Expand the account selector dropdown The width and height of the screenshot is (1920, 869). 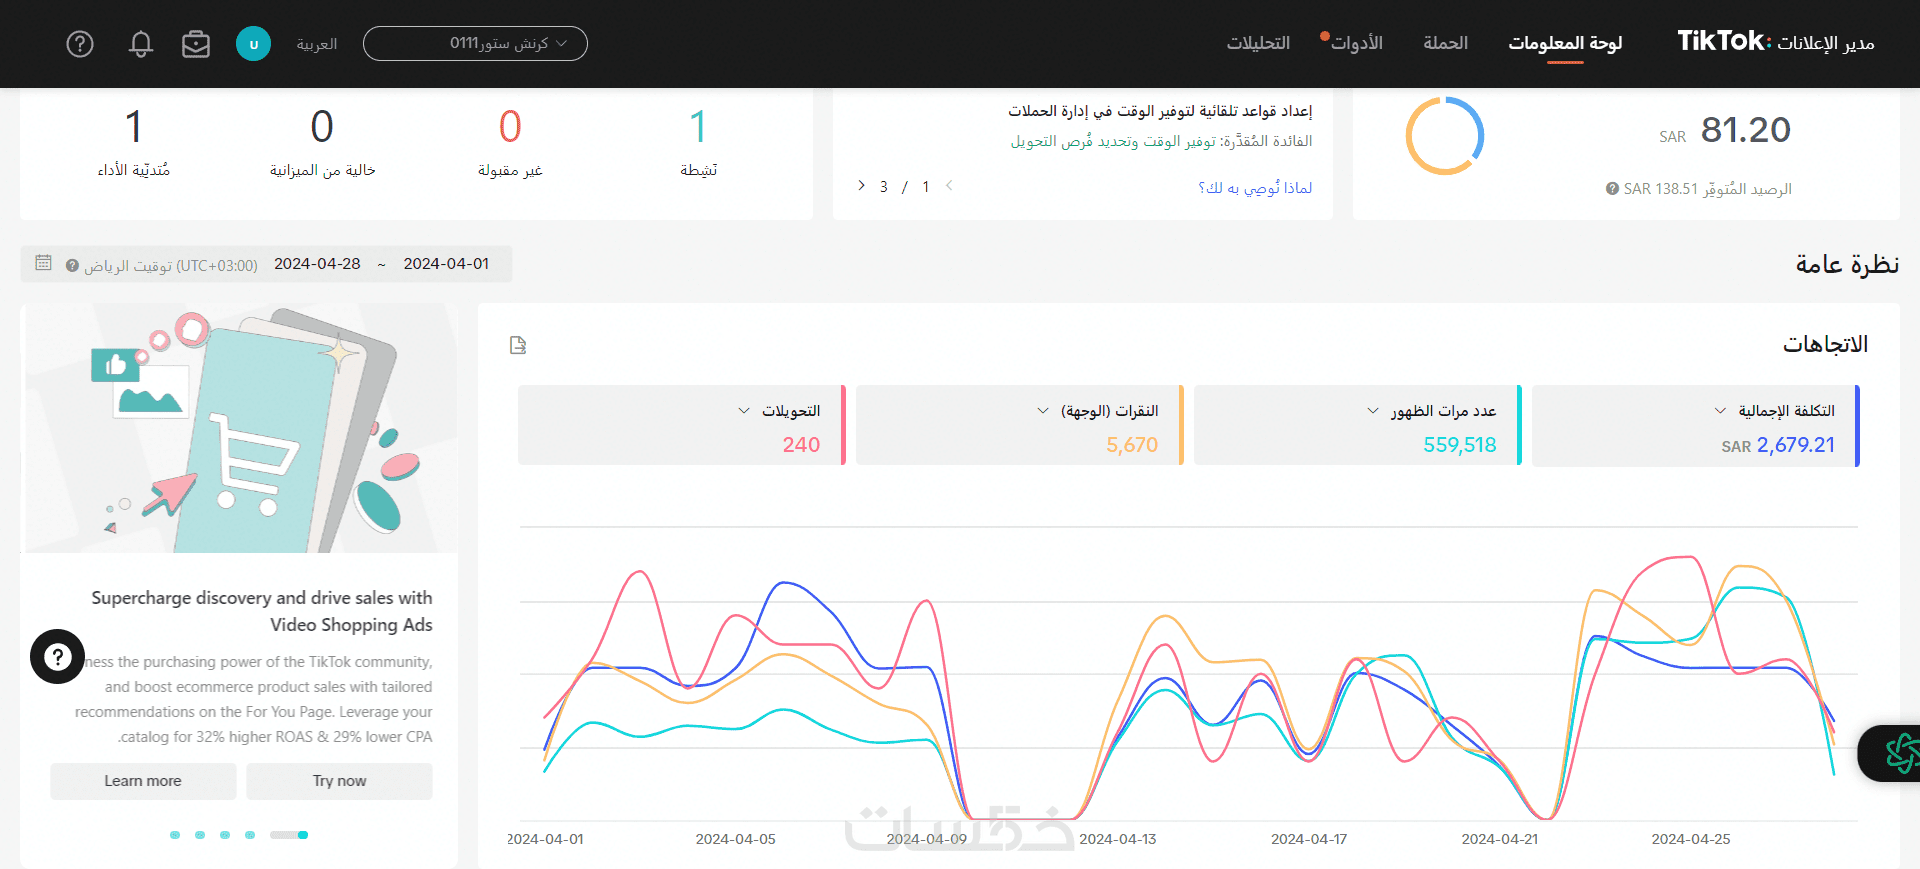475,44
